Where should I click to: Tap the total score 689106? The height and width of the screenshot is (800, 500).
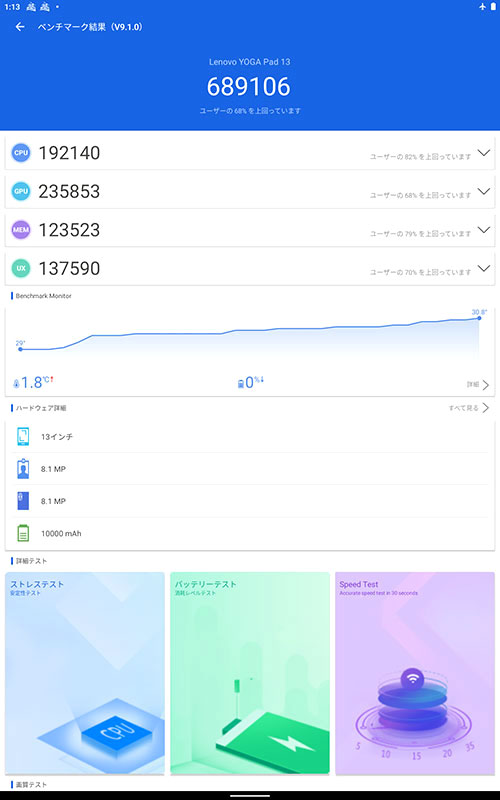pos(248,86)
